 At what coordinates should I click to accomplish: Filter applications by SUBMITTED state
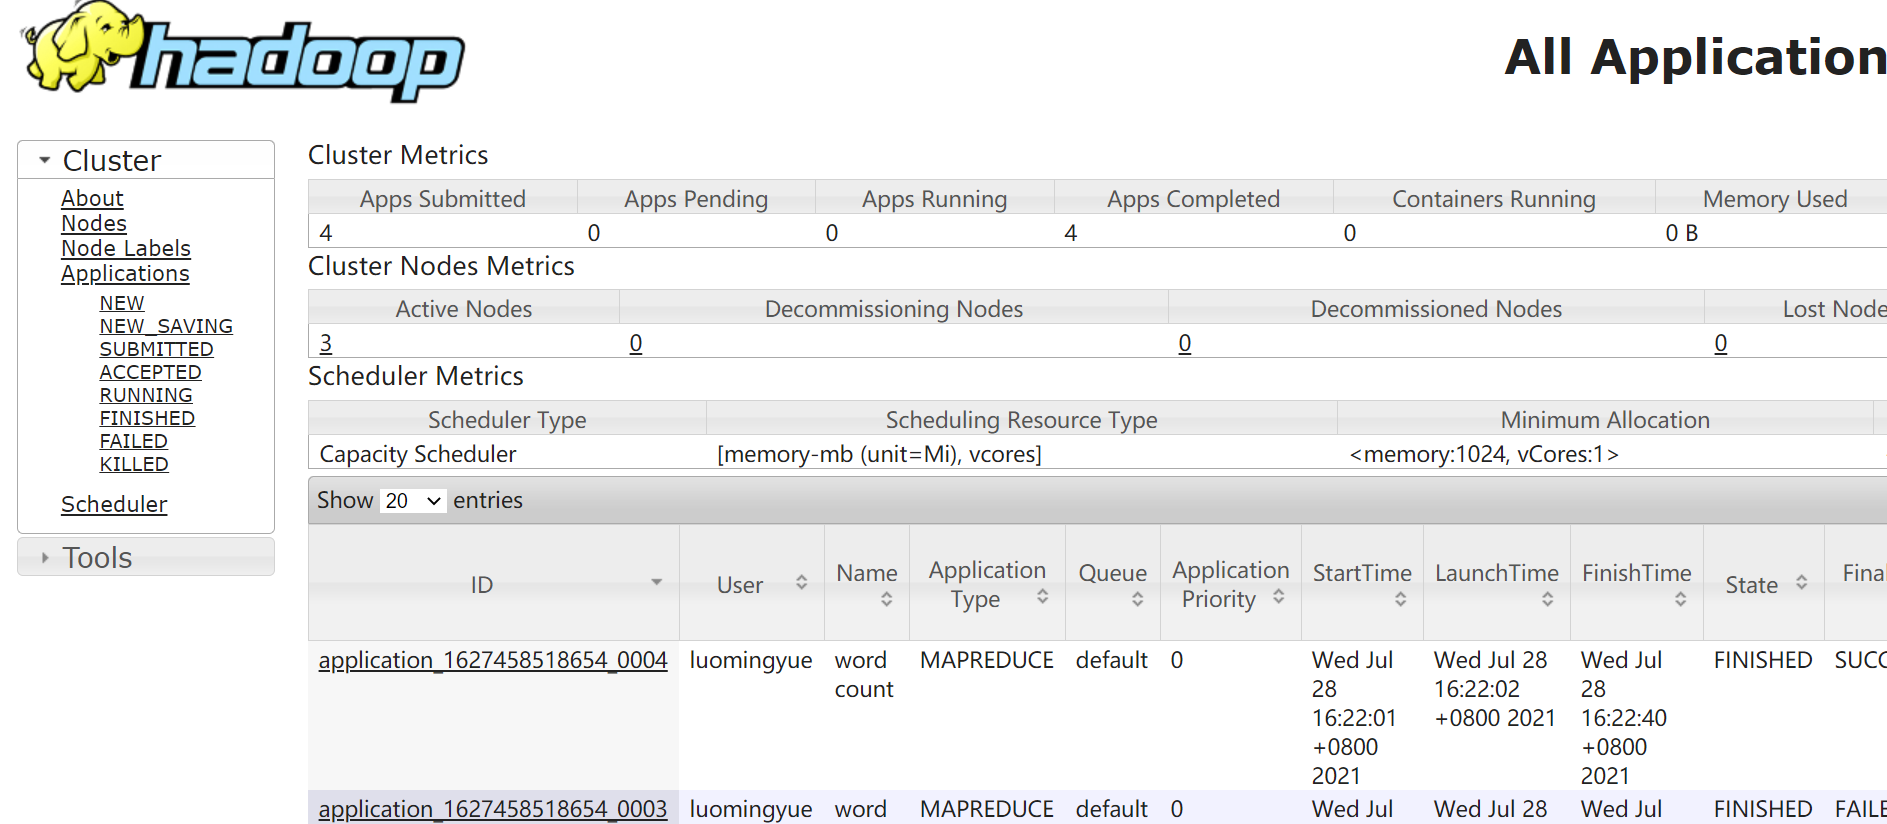coord(156,349)
